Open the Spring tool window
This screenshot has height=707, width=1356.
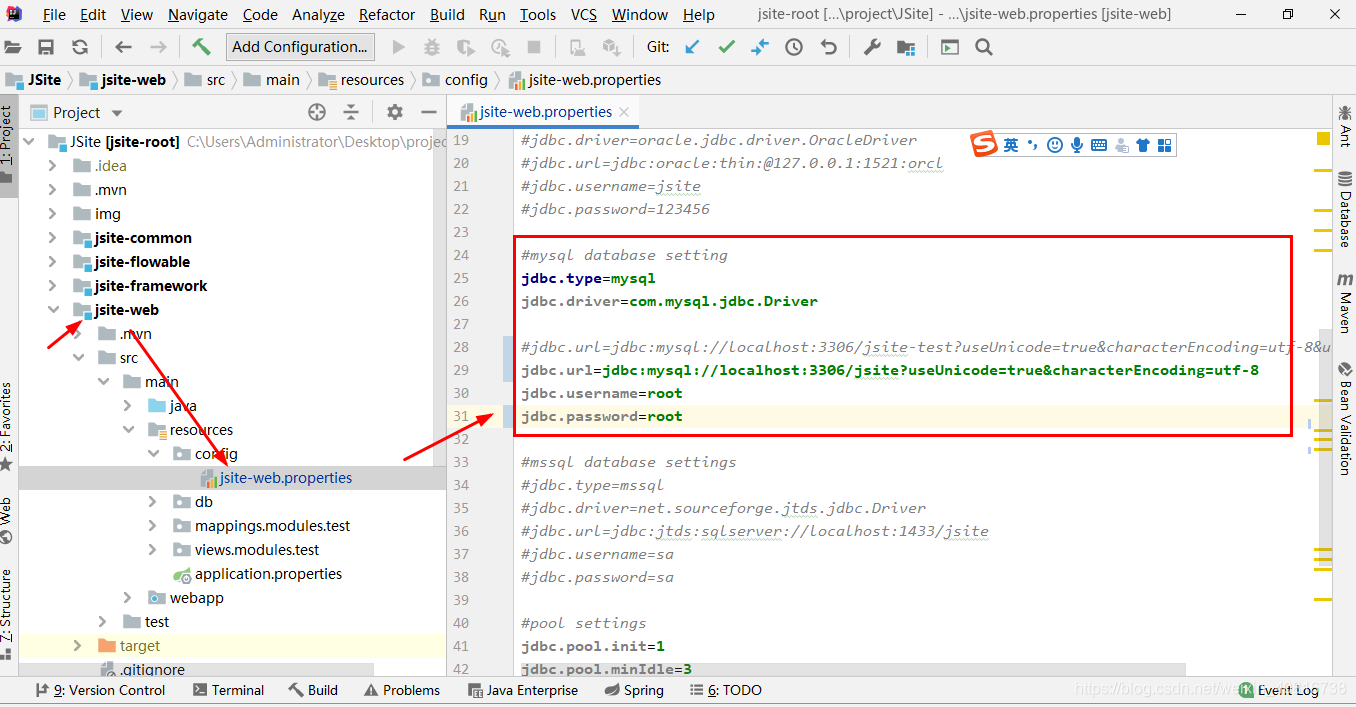coord(635,690)
